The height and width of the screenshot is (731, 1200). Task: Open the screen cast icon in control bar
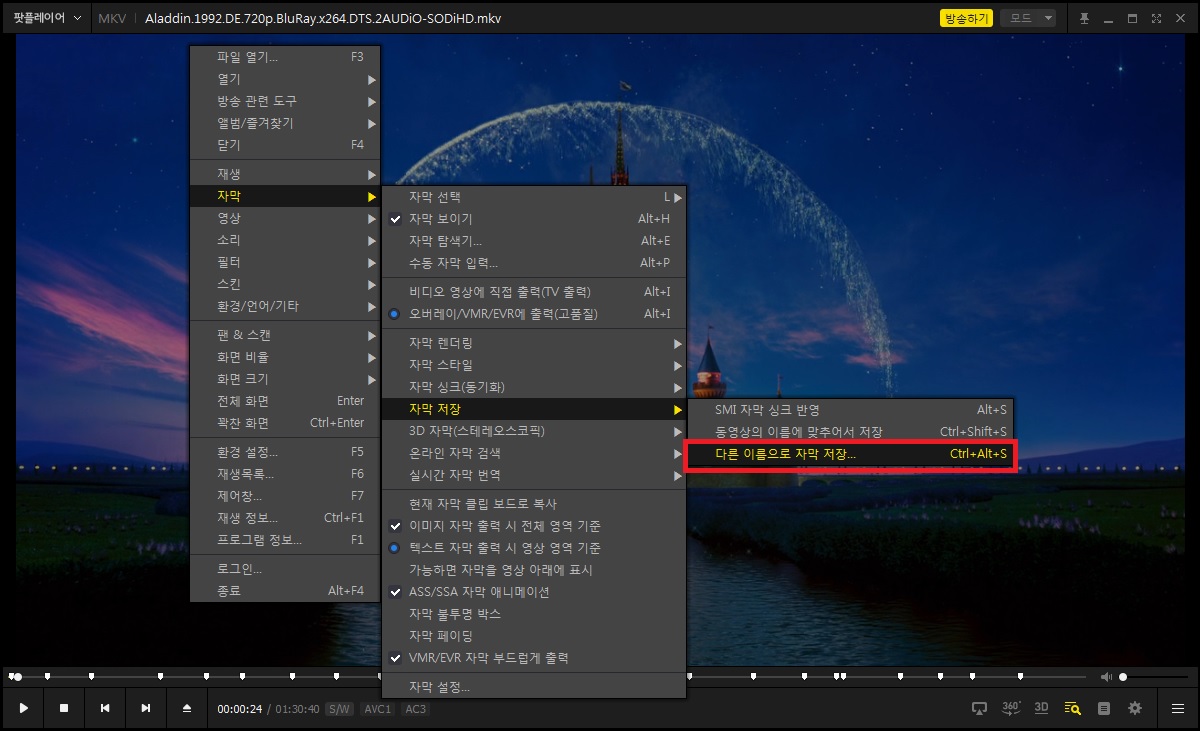pyautogui.click(x=980, y=708)
